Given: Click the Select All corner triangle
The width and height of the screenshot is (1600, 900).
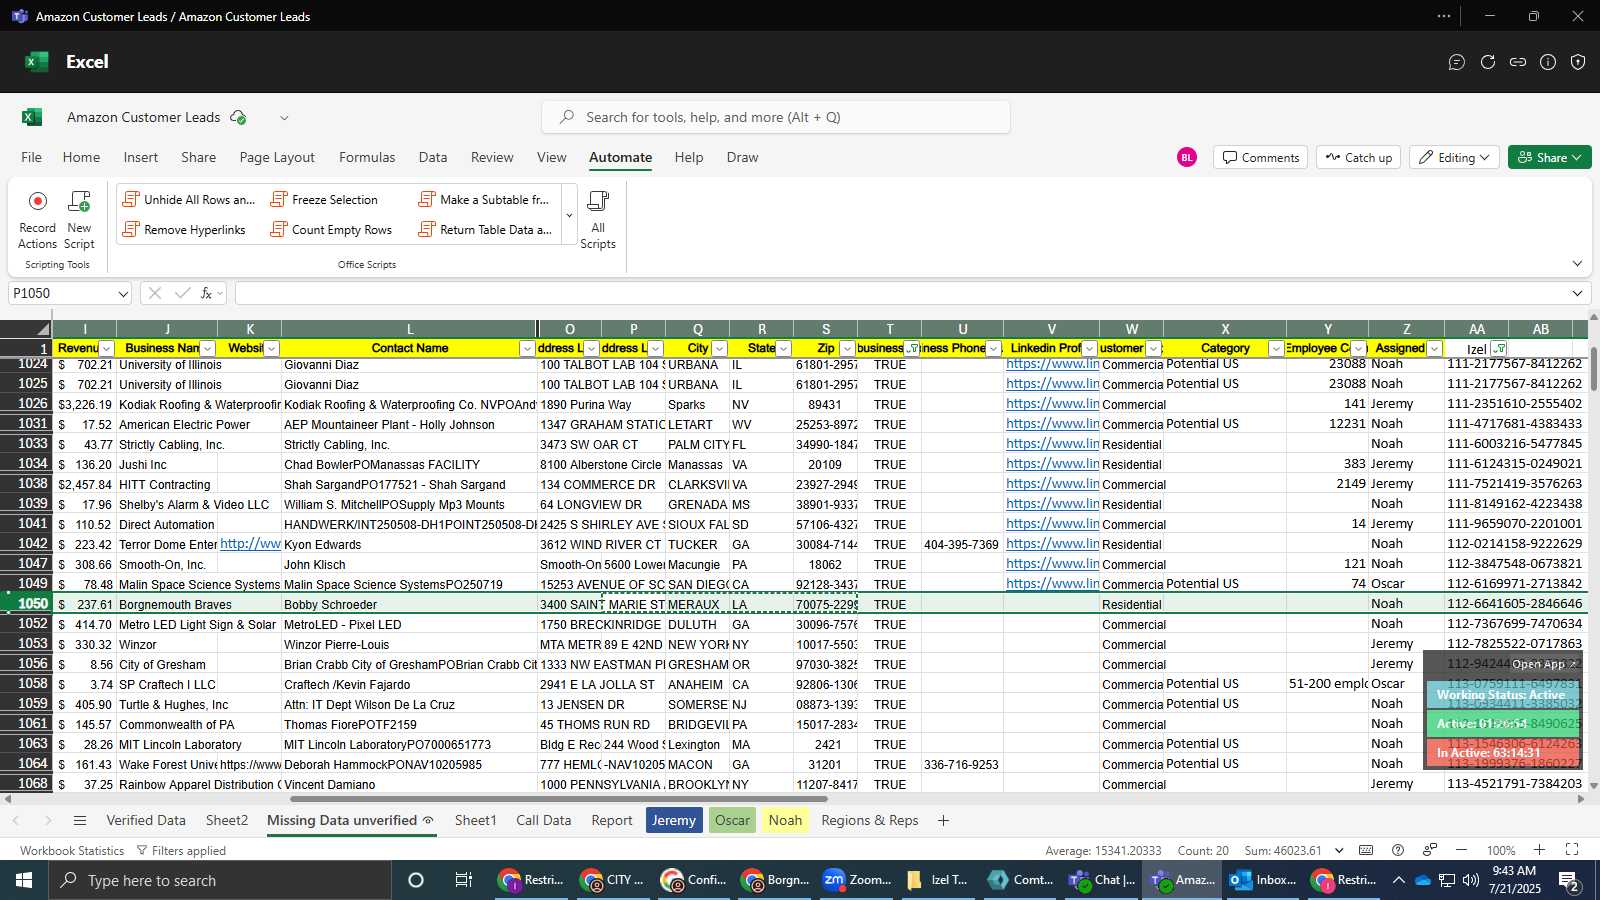Looking at the screenshot, I should point(43,329).
